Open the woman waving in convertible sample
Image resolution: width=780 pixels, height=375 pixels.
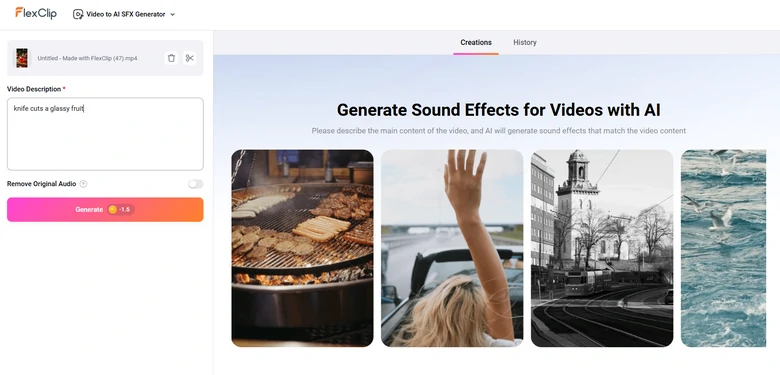(452, 248)
